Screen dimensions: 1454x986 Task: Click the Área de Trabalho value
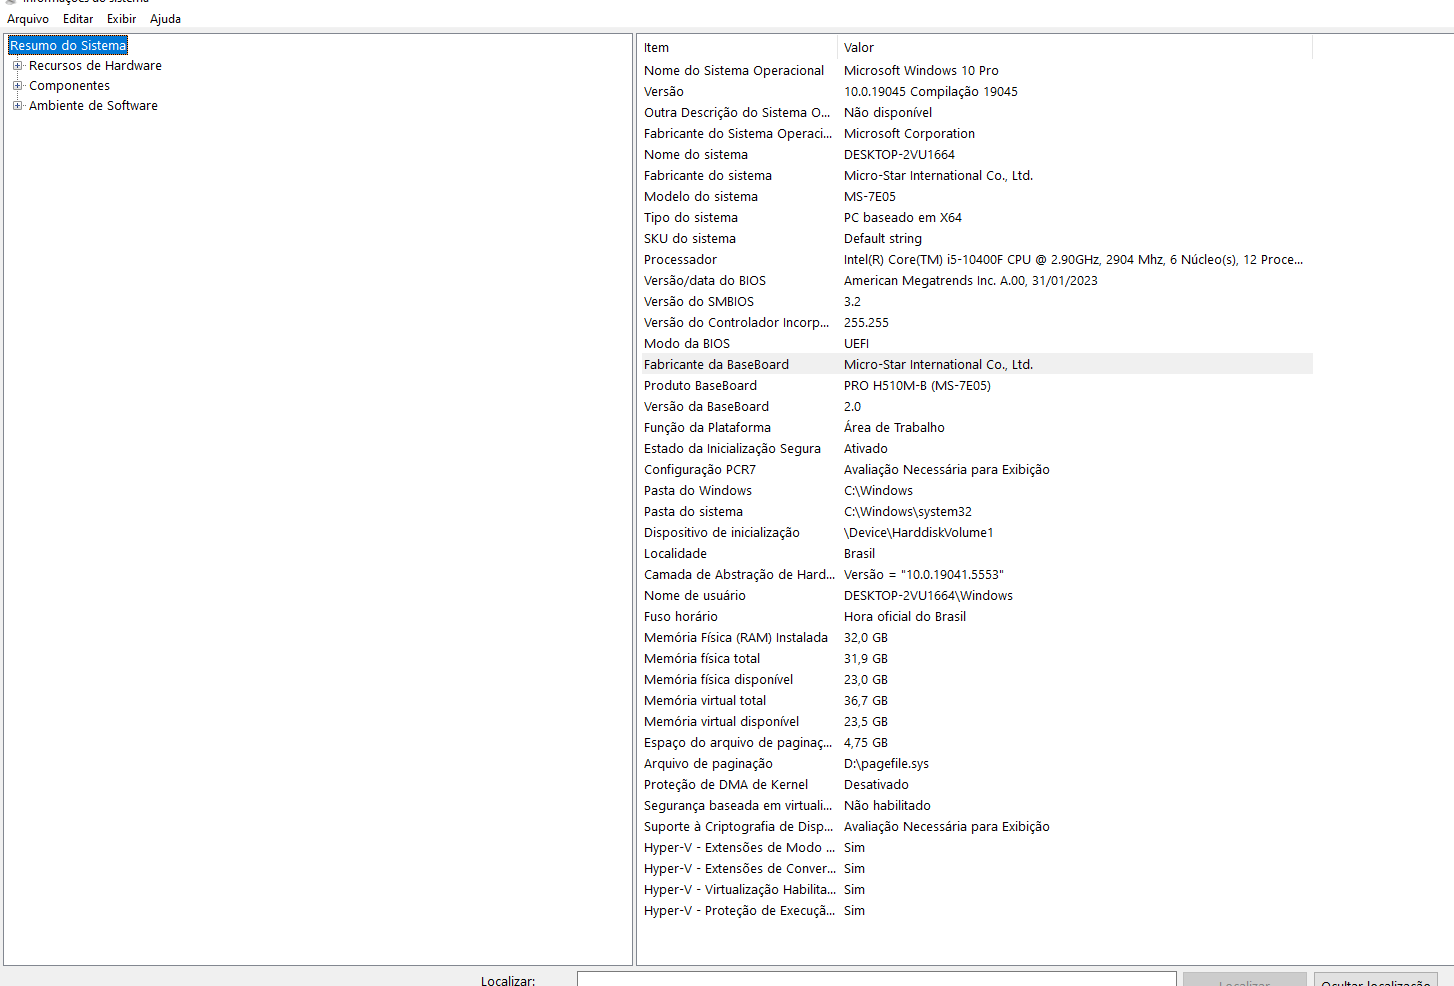point(894,428)
